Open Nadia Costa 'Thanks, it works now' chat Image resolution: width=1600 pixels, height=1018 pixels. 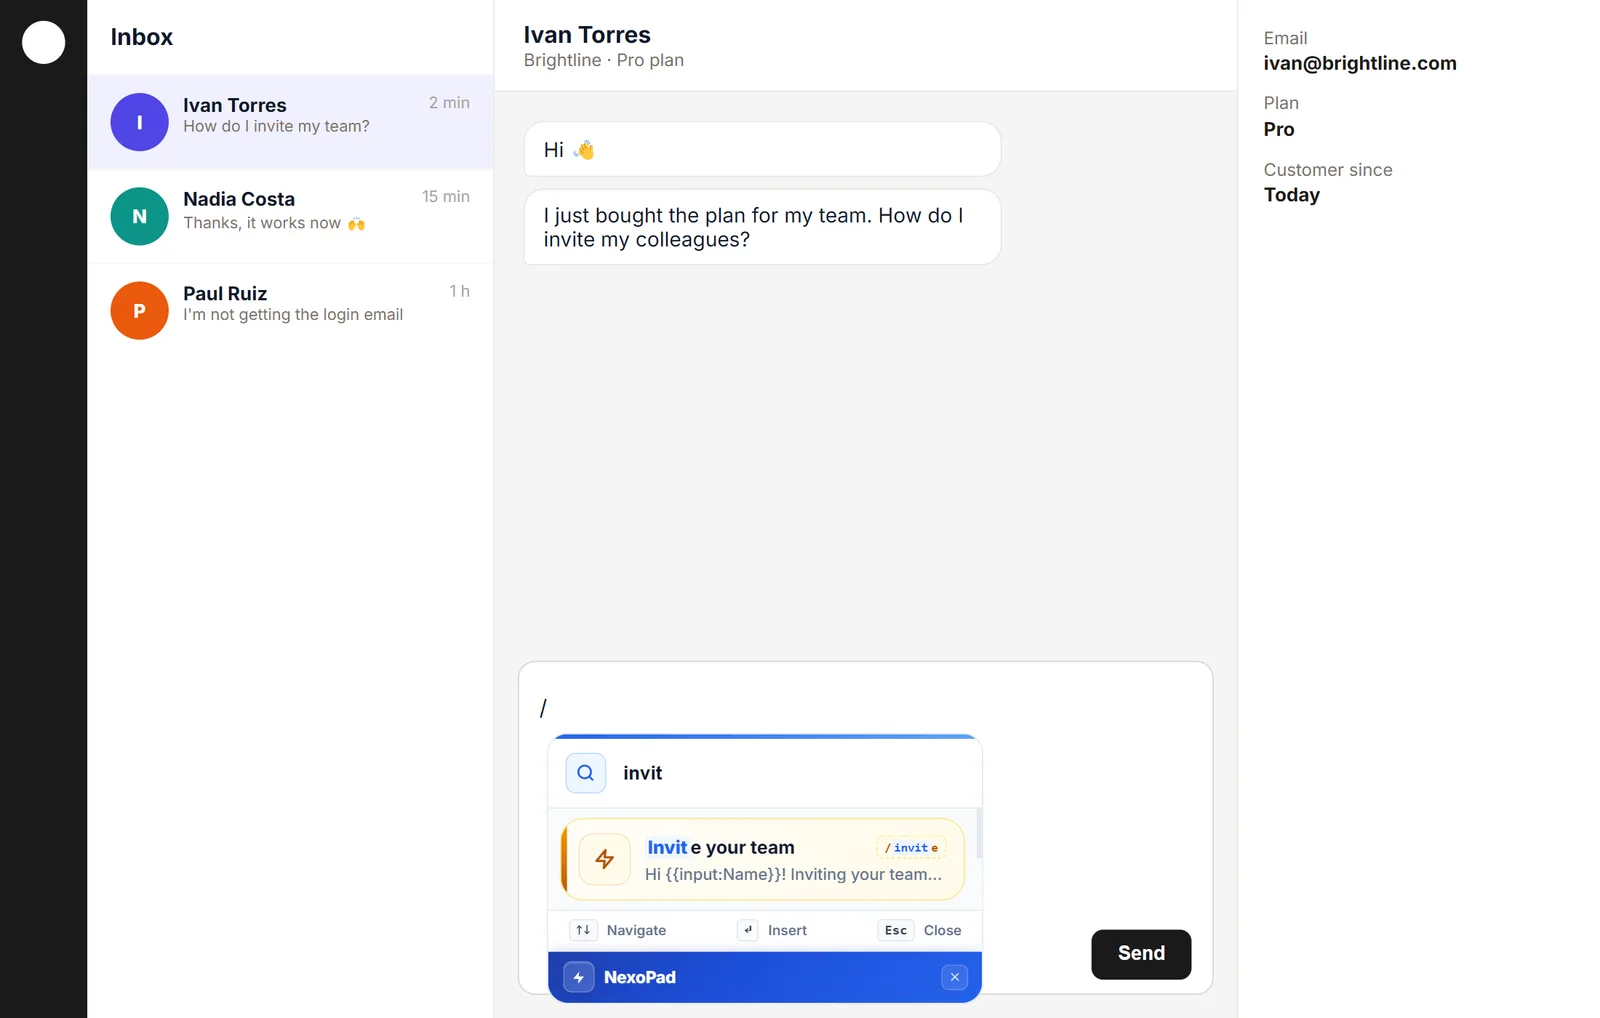291,216
